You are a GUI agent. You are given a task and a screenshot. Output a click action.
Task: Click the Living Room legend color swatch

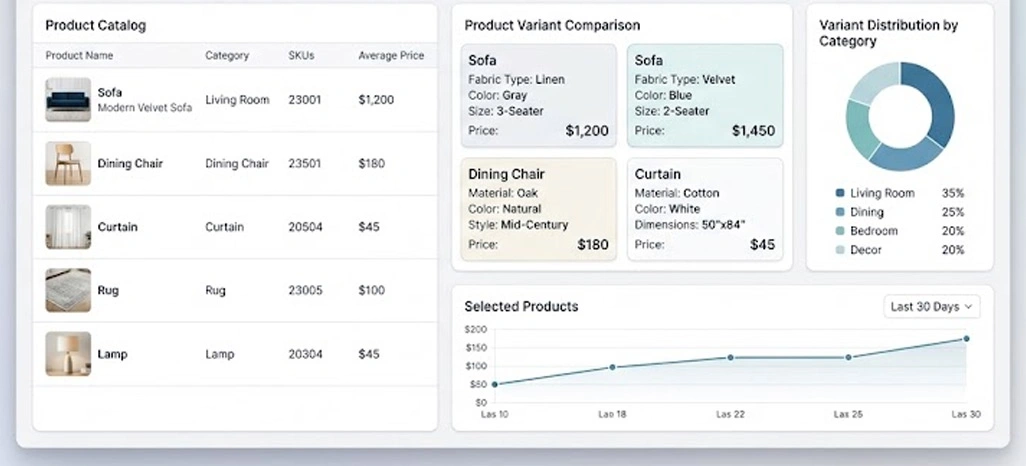(x=840, y=193)
